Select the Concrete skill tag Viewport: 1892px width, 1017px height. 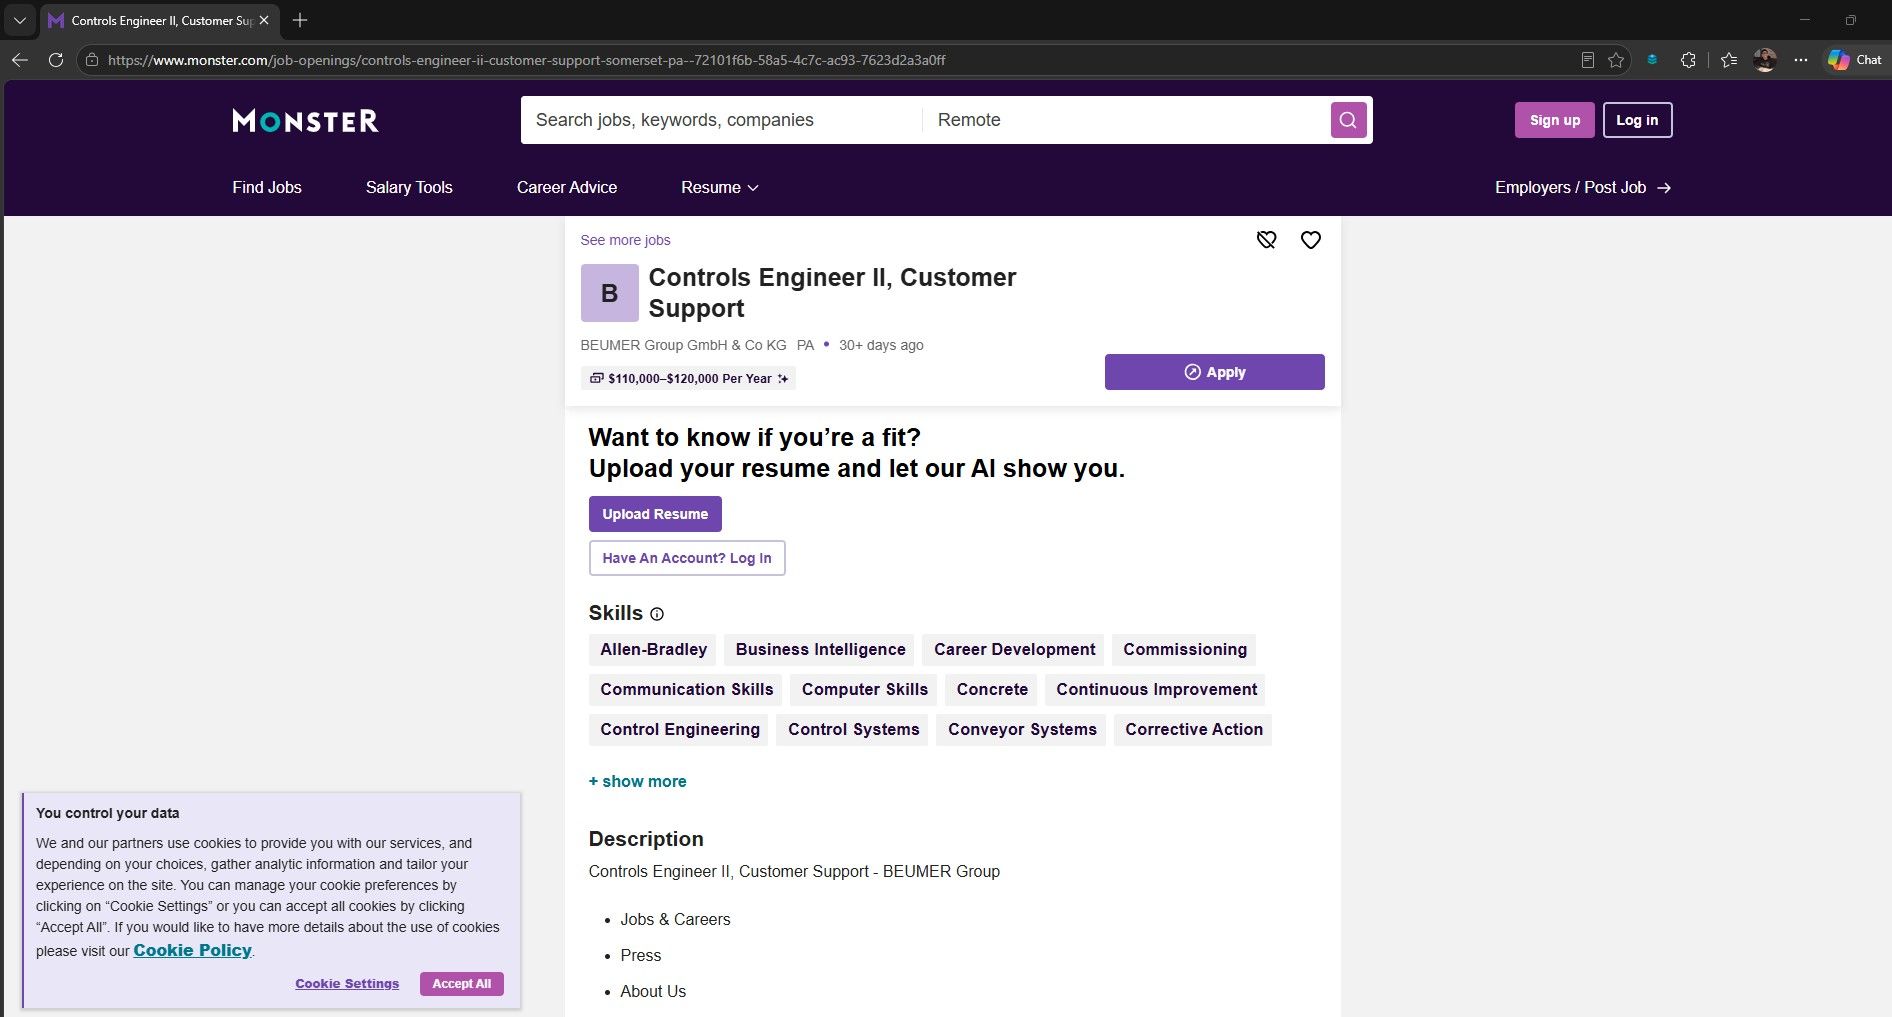pyautogui.click(x=992, y=690)
